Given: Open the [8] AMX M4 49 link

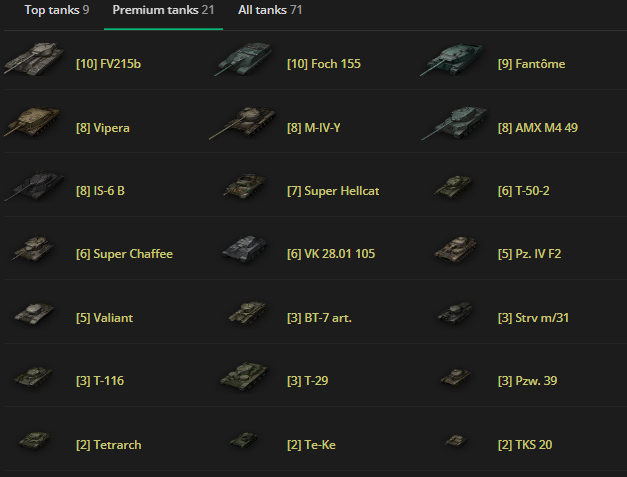Looking at the screenshot, I should click(538, 128).
